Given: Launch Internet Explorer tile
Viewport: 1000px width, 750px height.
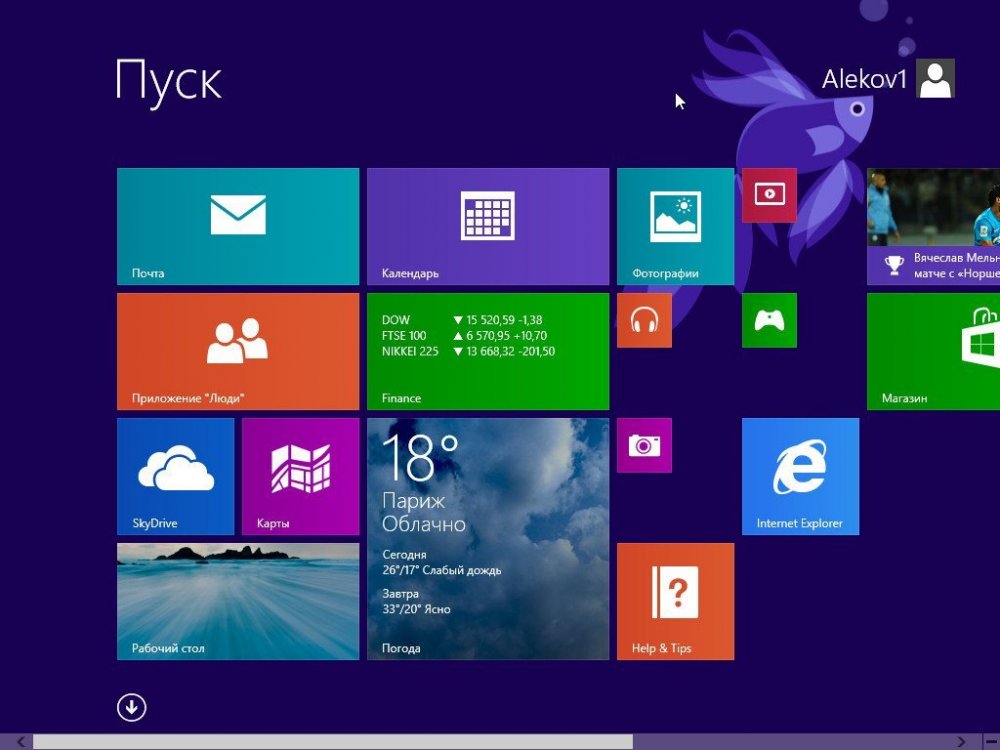Looking at the screenshot, I should point(800,476).
